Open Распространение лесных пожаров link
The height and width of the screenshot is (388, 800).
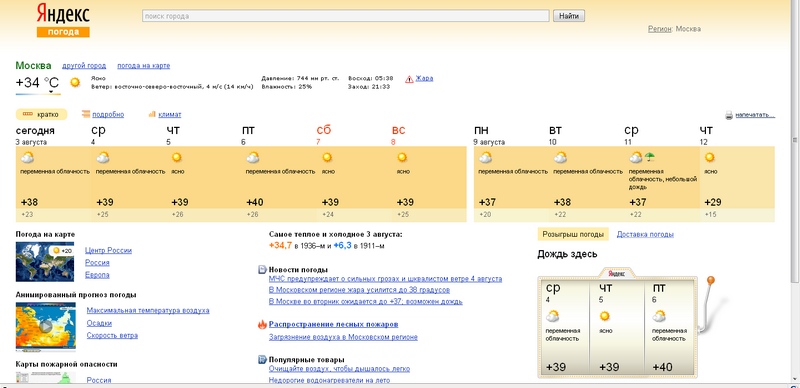click(x=334, y=325)
